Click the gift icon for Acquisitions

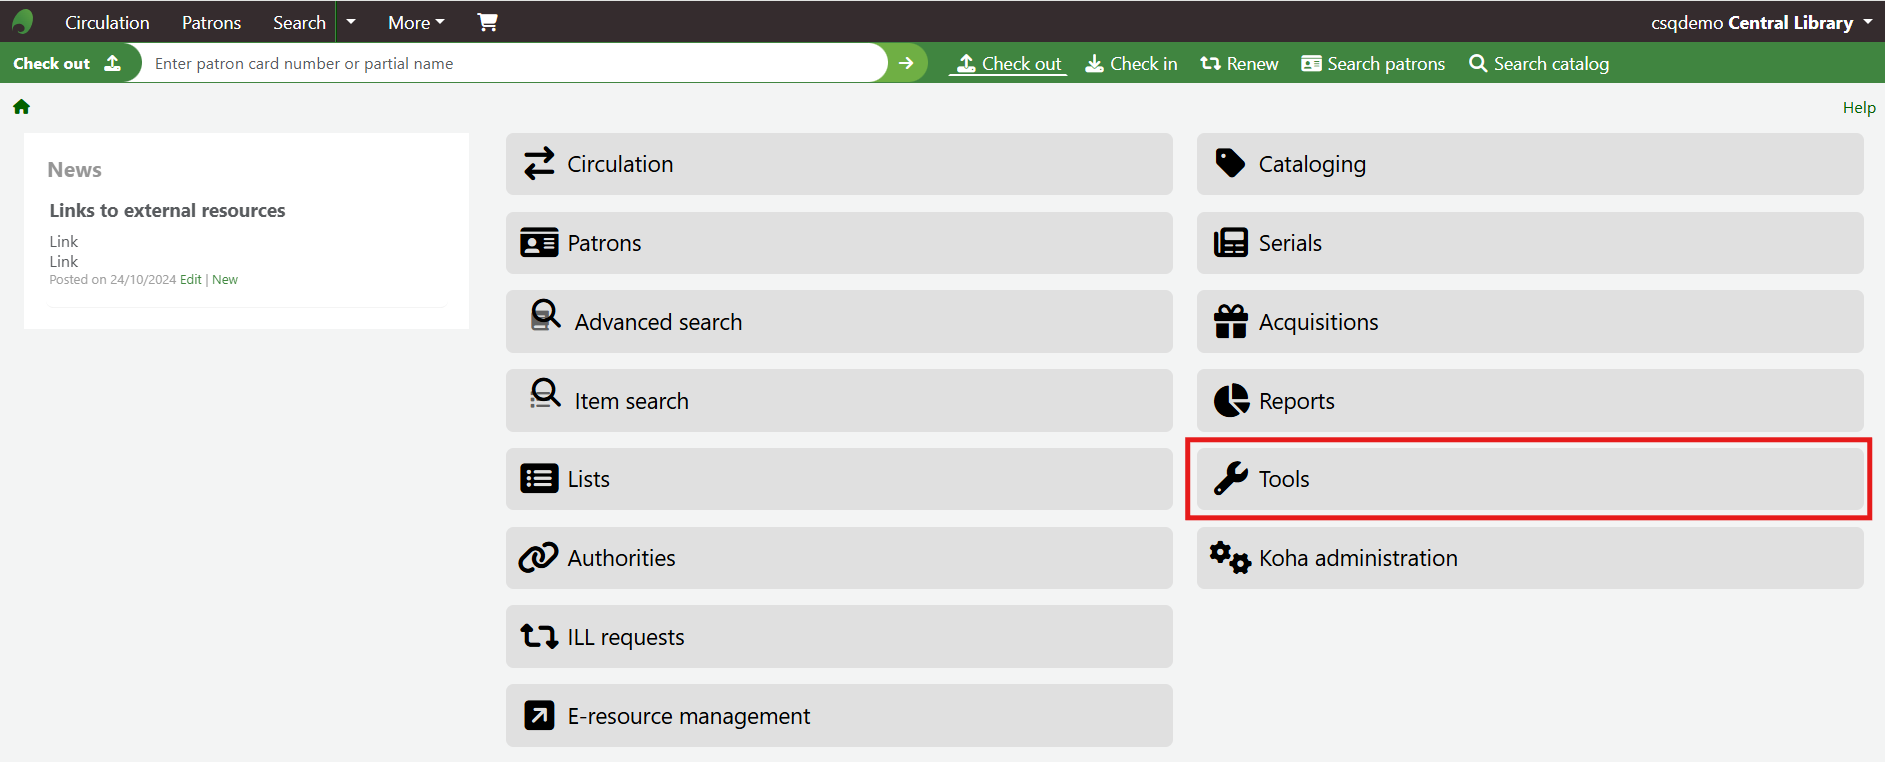[x=1231, y=322]
